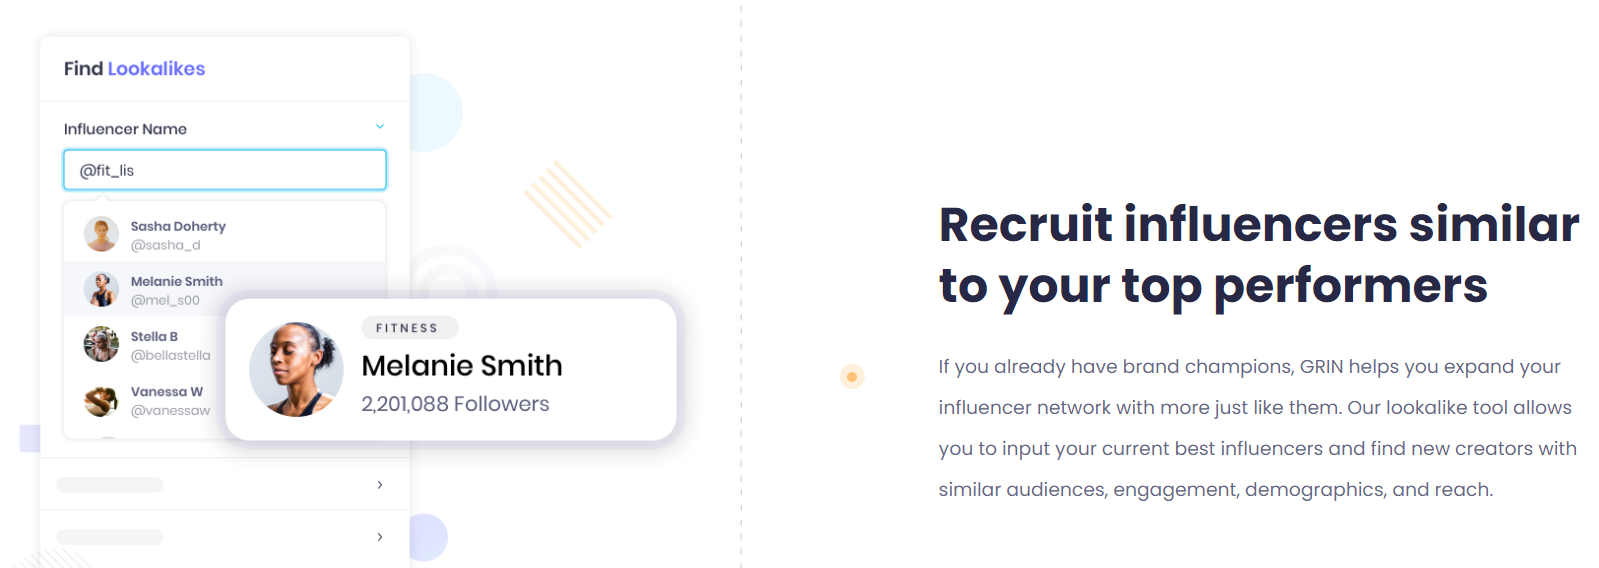The image size is (1599, 568).
Task: Click Stella B's avatar photo
Action: 101,345
